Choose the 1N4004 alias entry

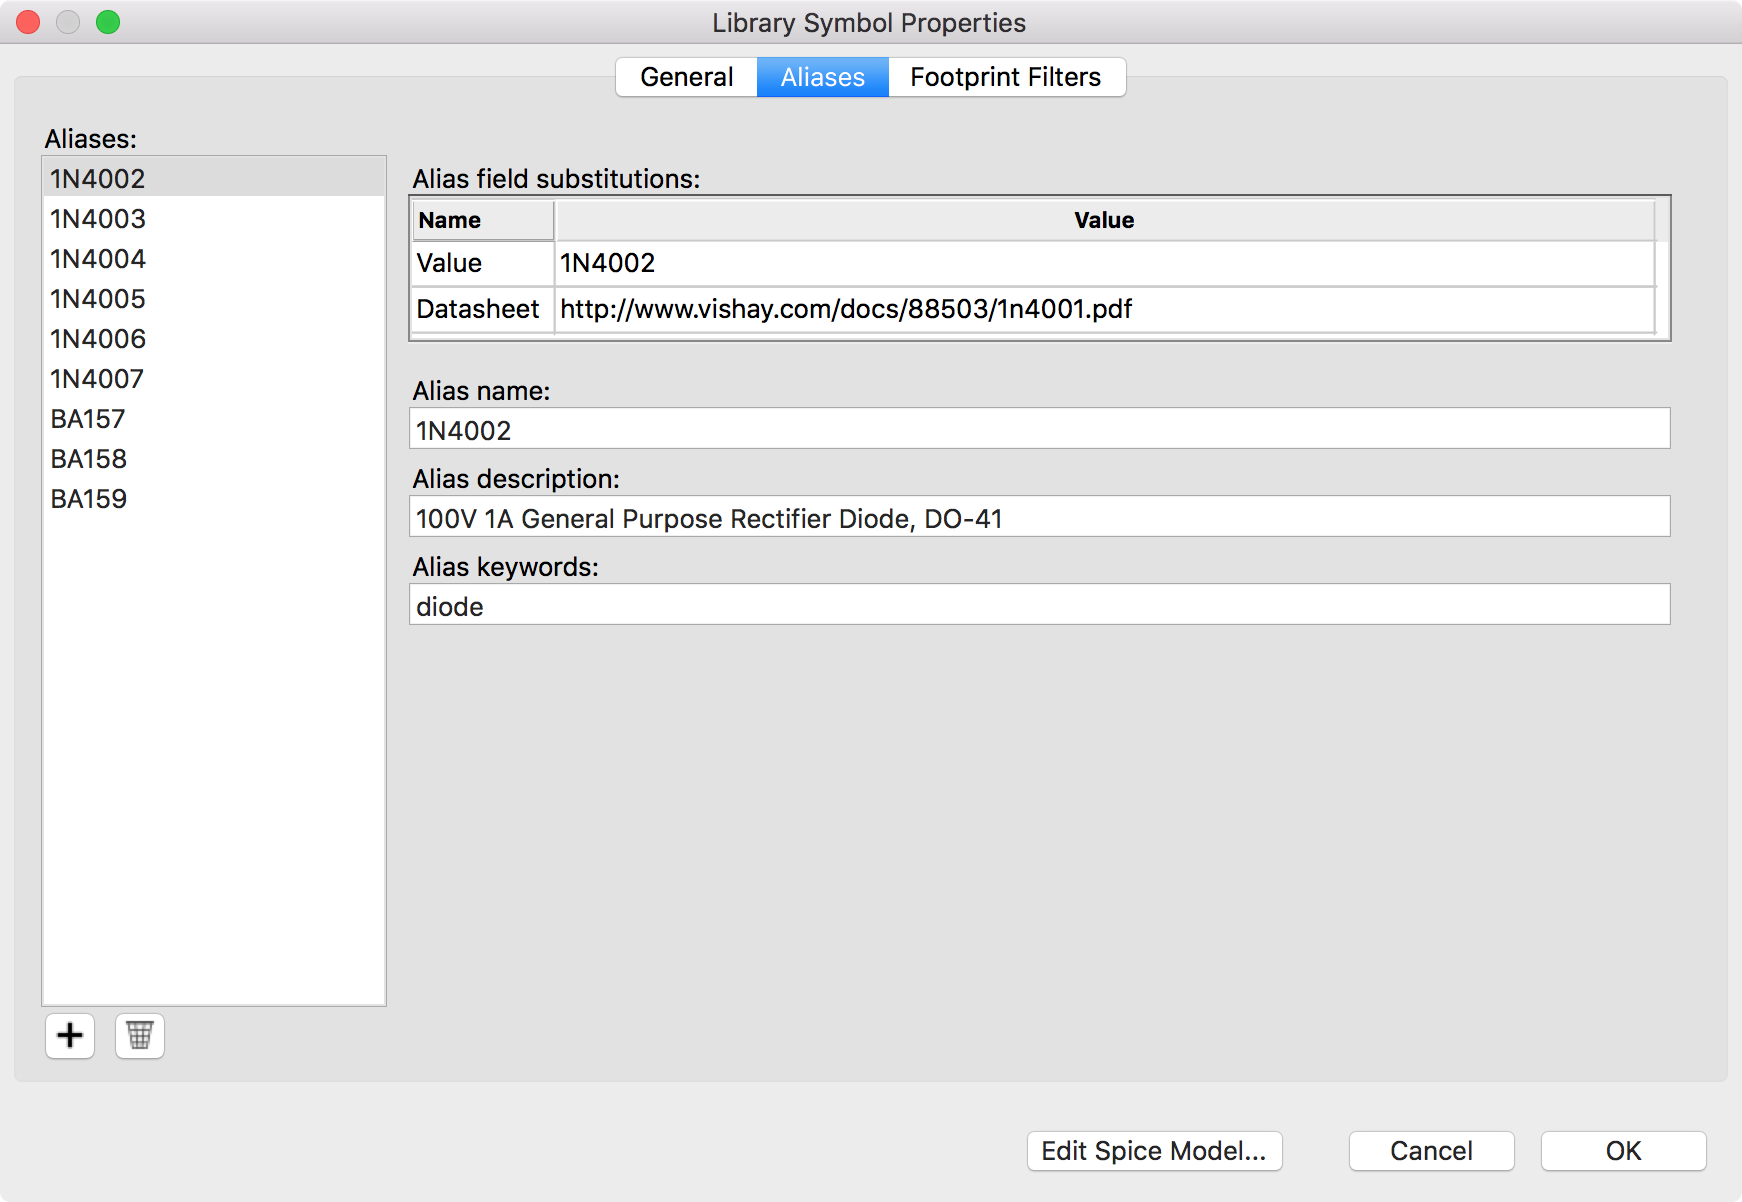pyautogui.click(x=98, y=259)
